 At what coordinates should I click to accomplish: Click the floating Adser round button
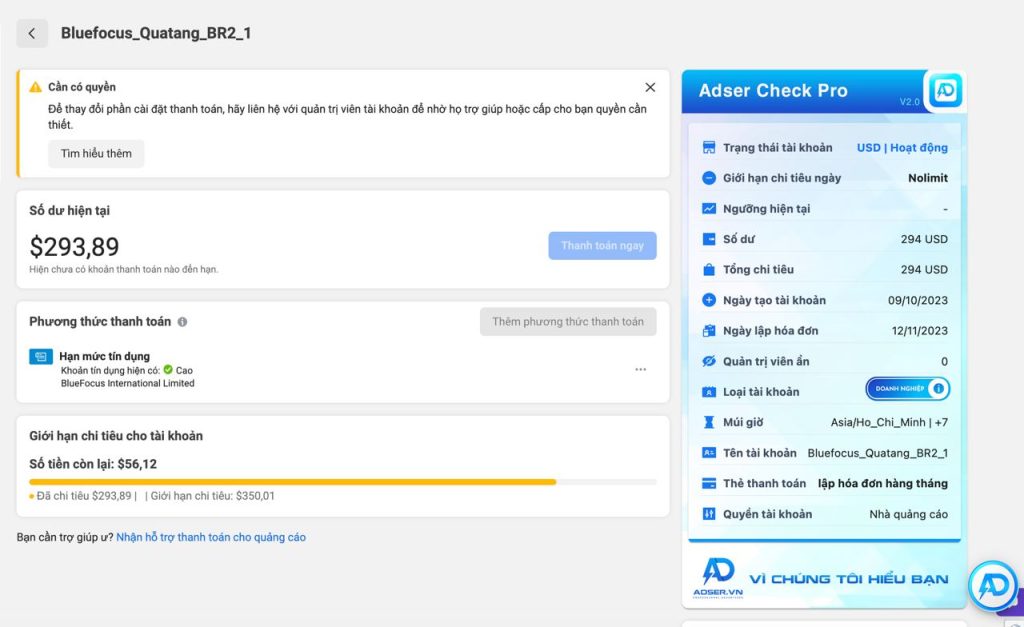tap(992, 586)
